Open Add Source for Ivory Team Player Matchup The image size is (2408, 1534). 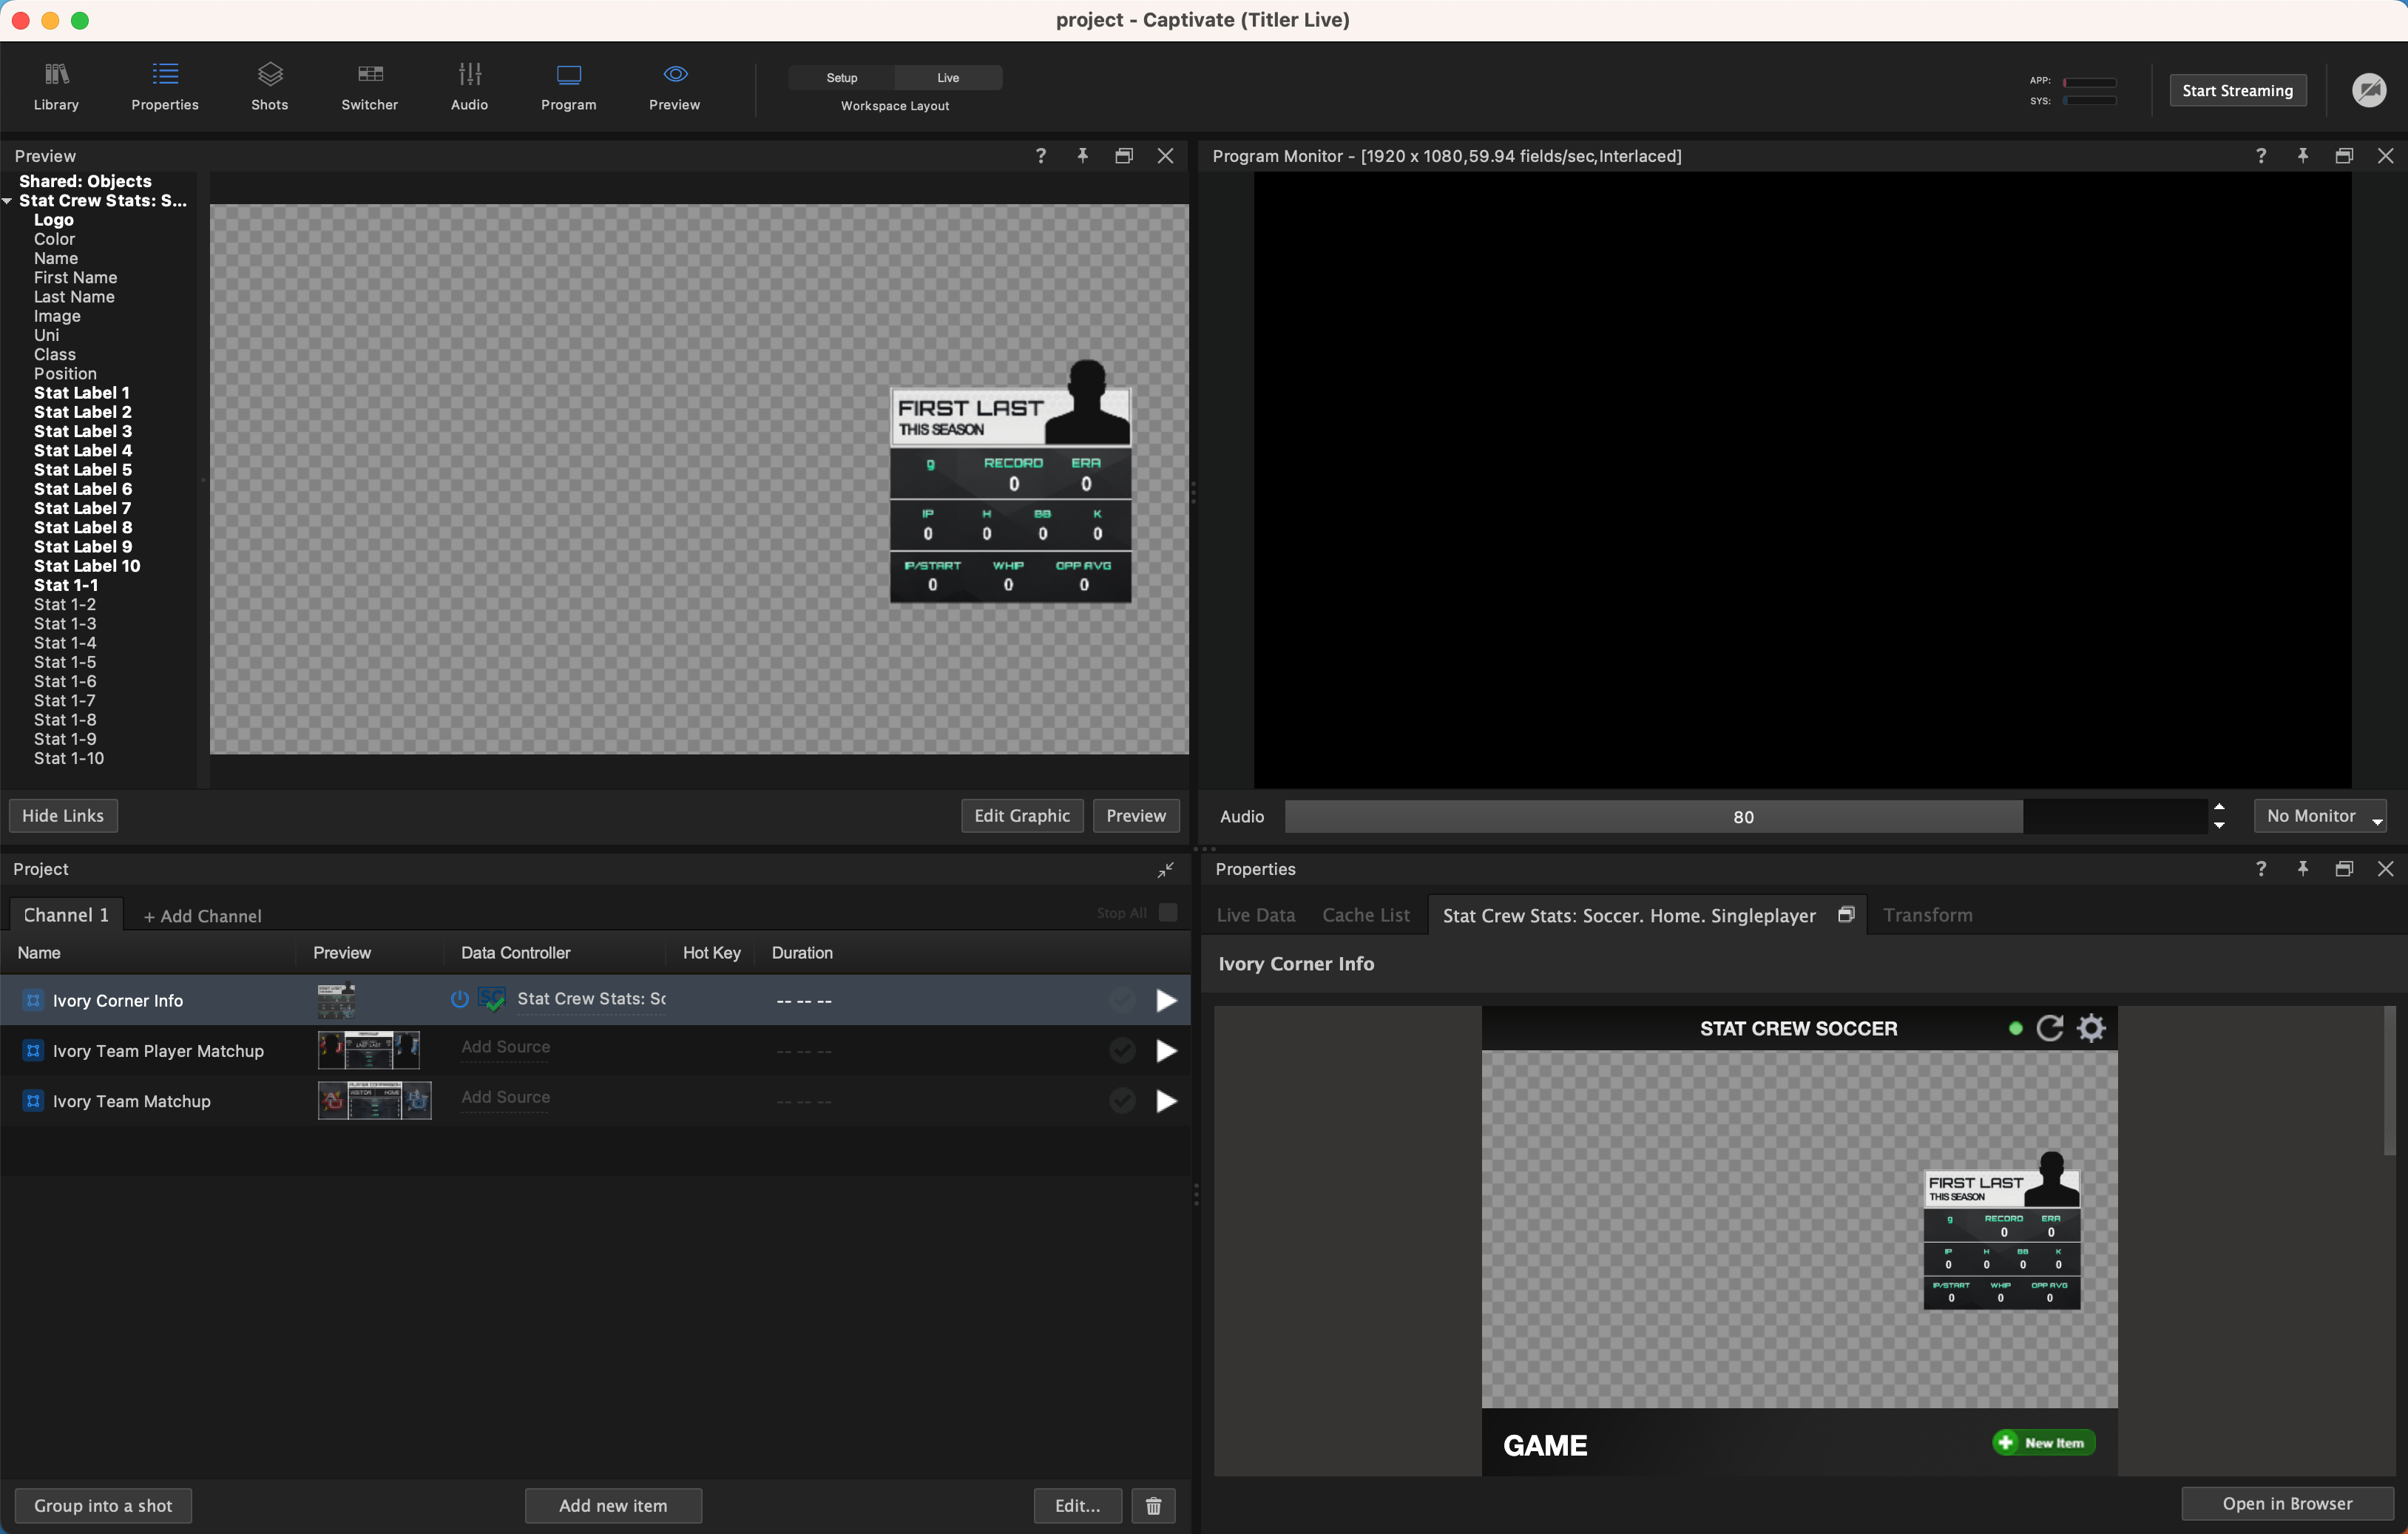(x=505, y=1047)
